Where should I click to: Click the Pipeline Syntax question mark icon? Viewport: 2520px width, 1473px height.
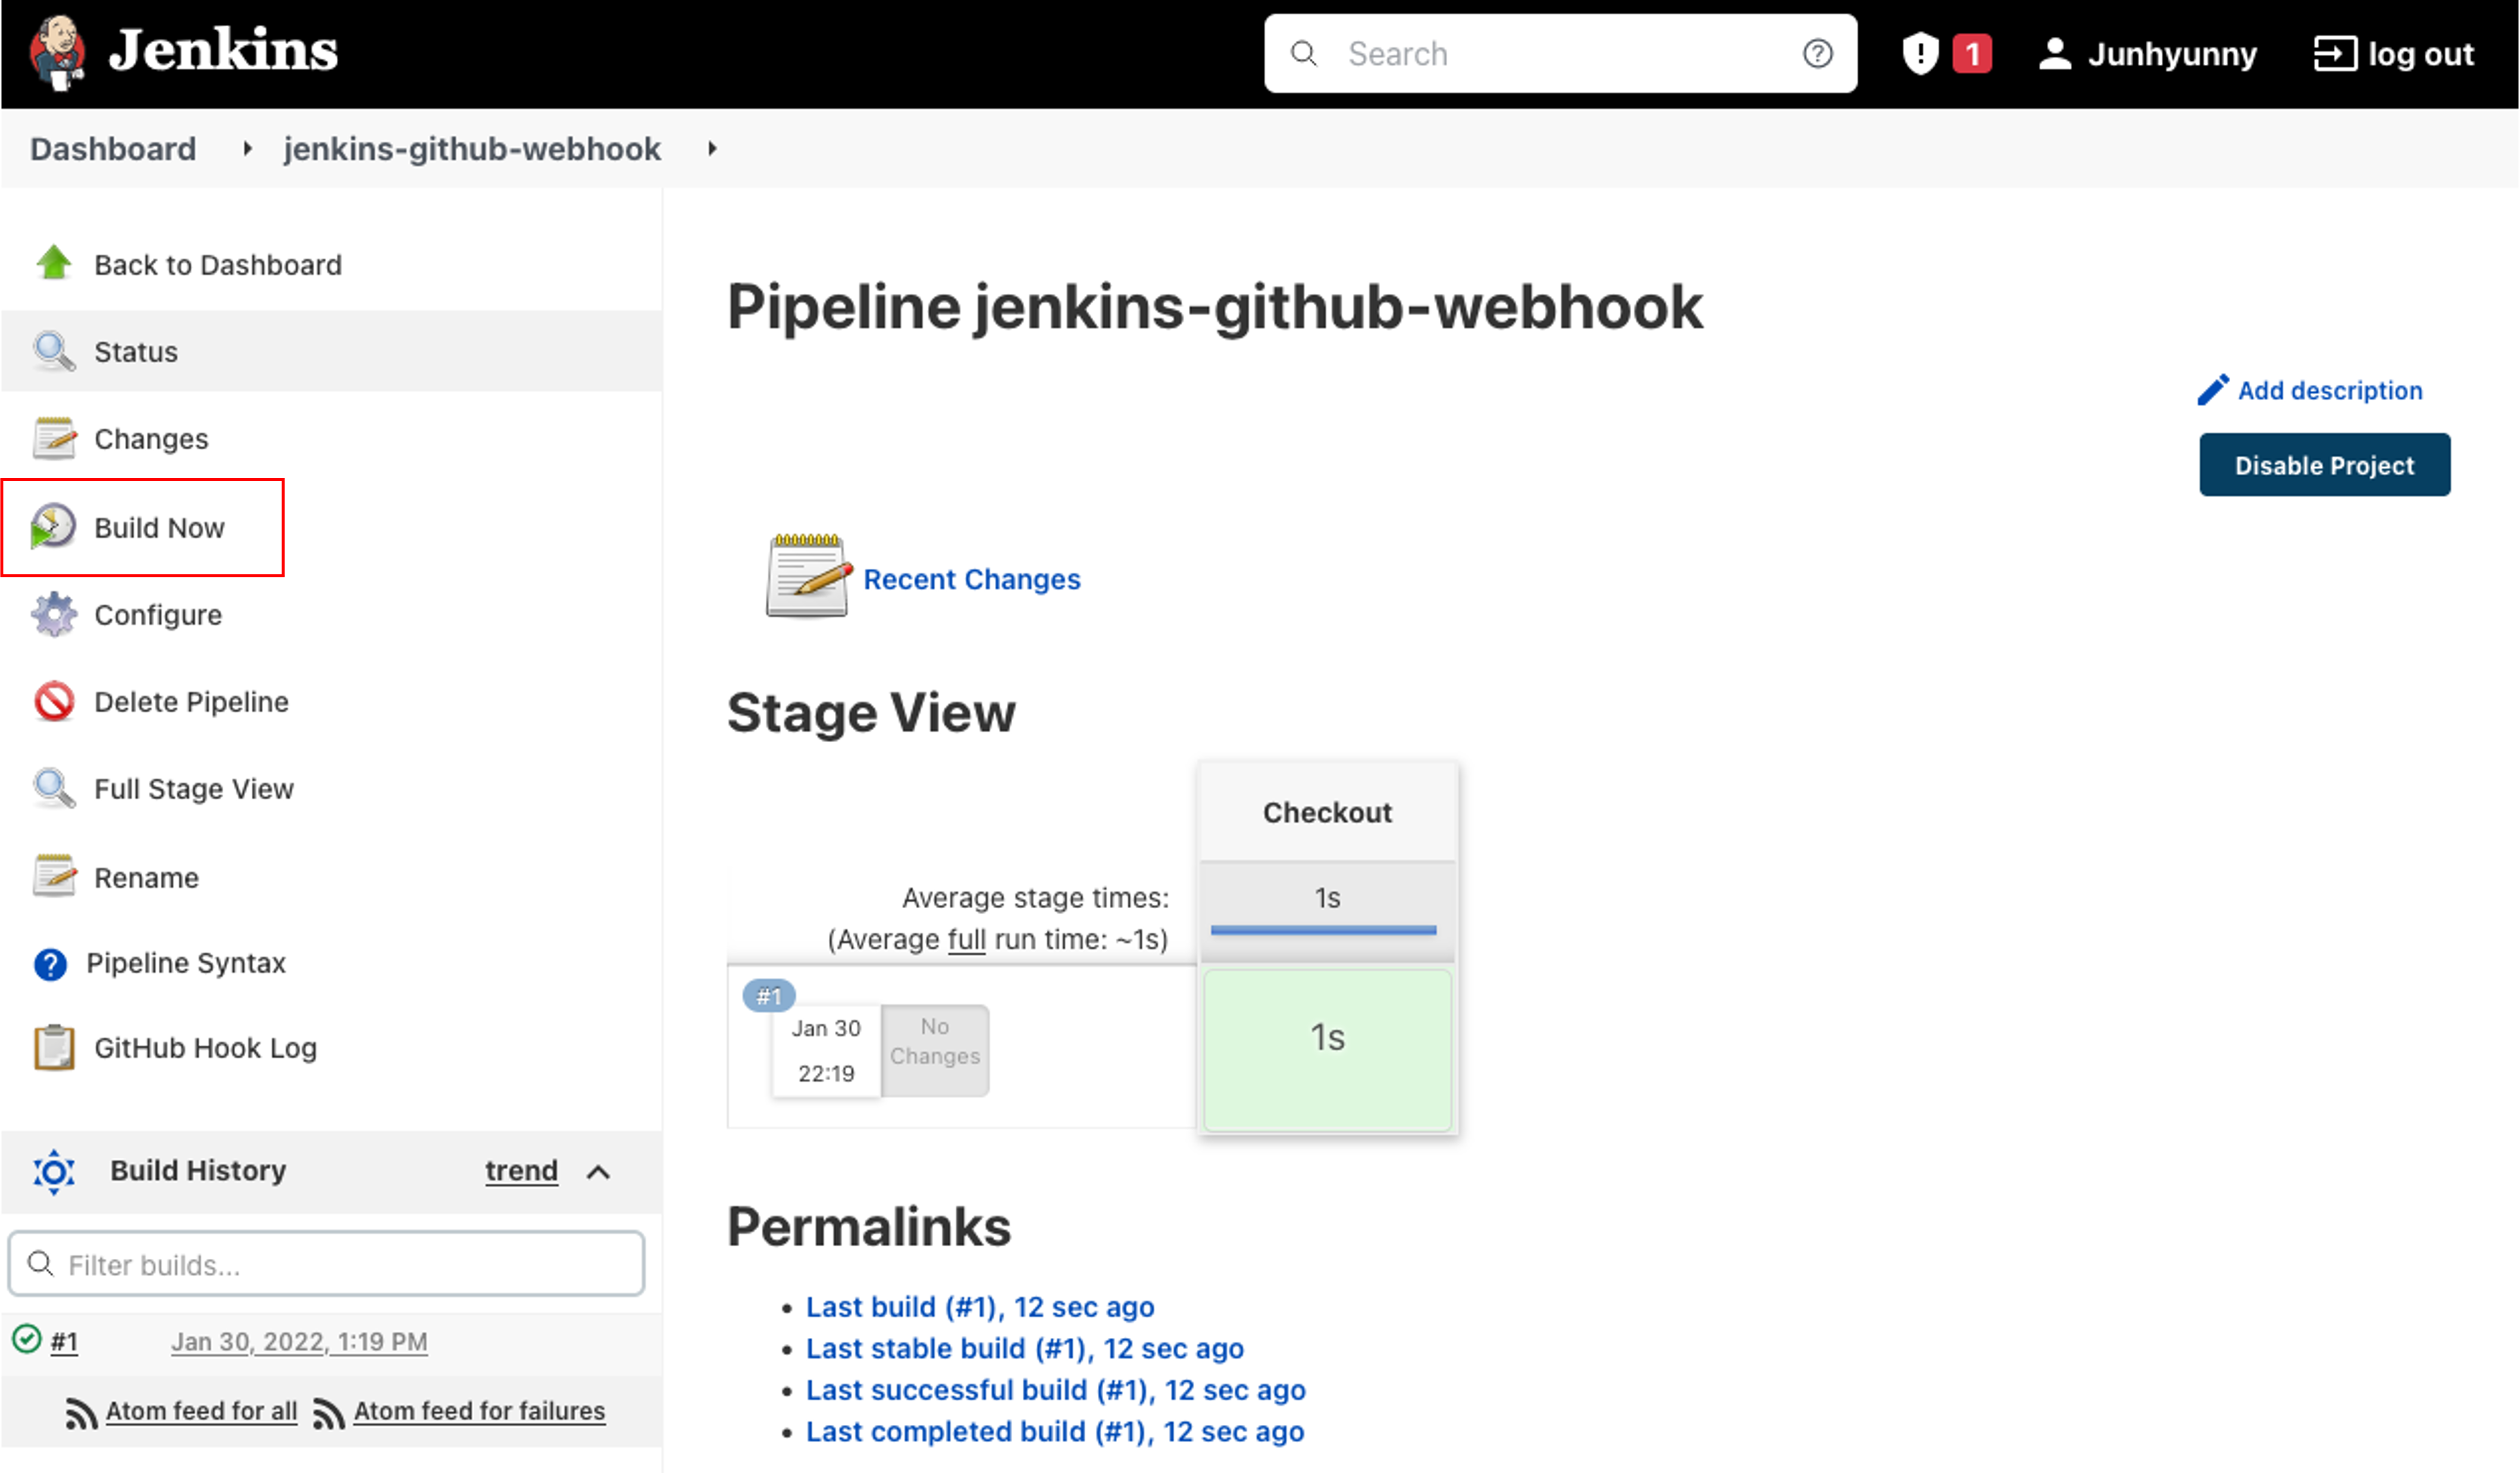pyautogui.click(x=50, y=963)
